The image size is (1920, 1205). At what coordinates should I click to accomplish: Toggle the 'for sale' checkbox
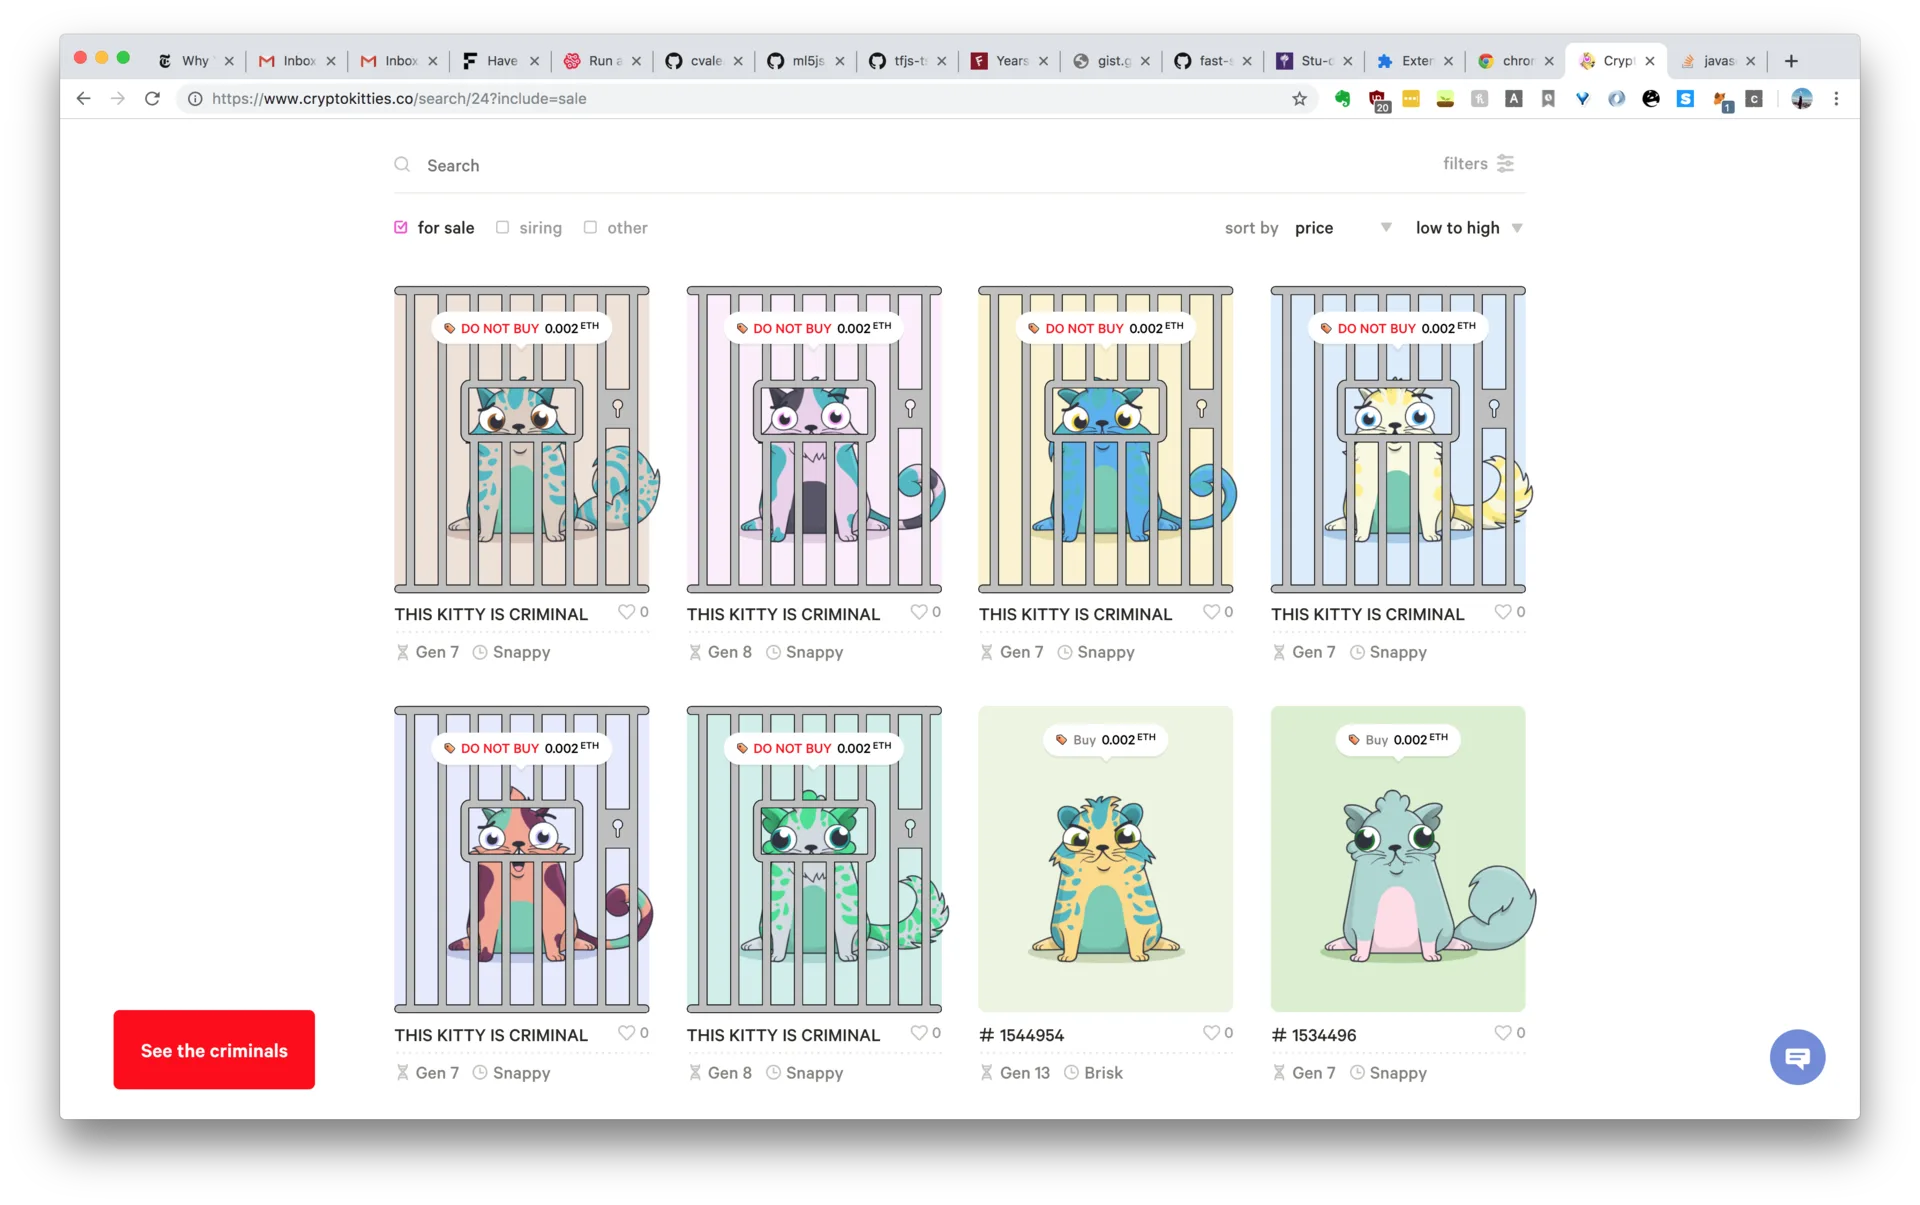point(401,227)
